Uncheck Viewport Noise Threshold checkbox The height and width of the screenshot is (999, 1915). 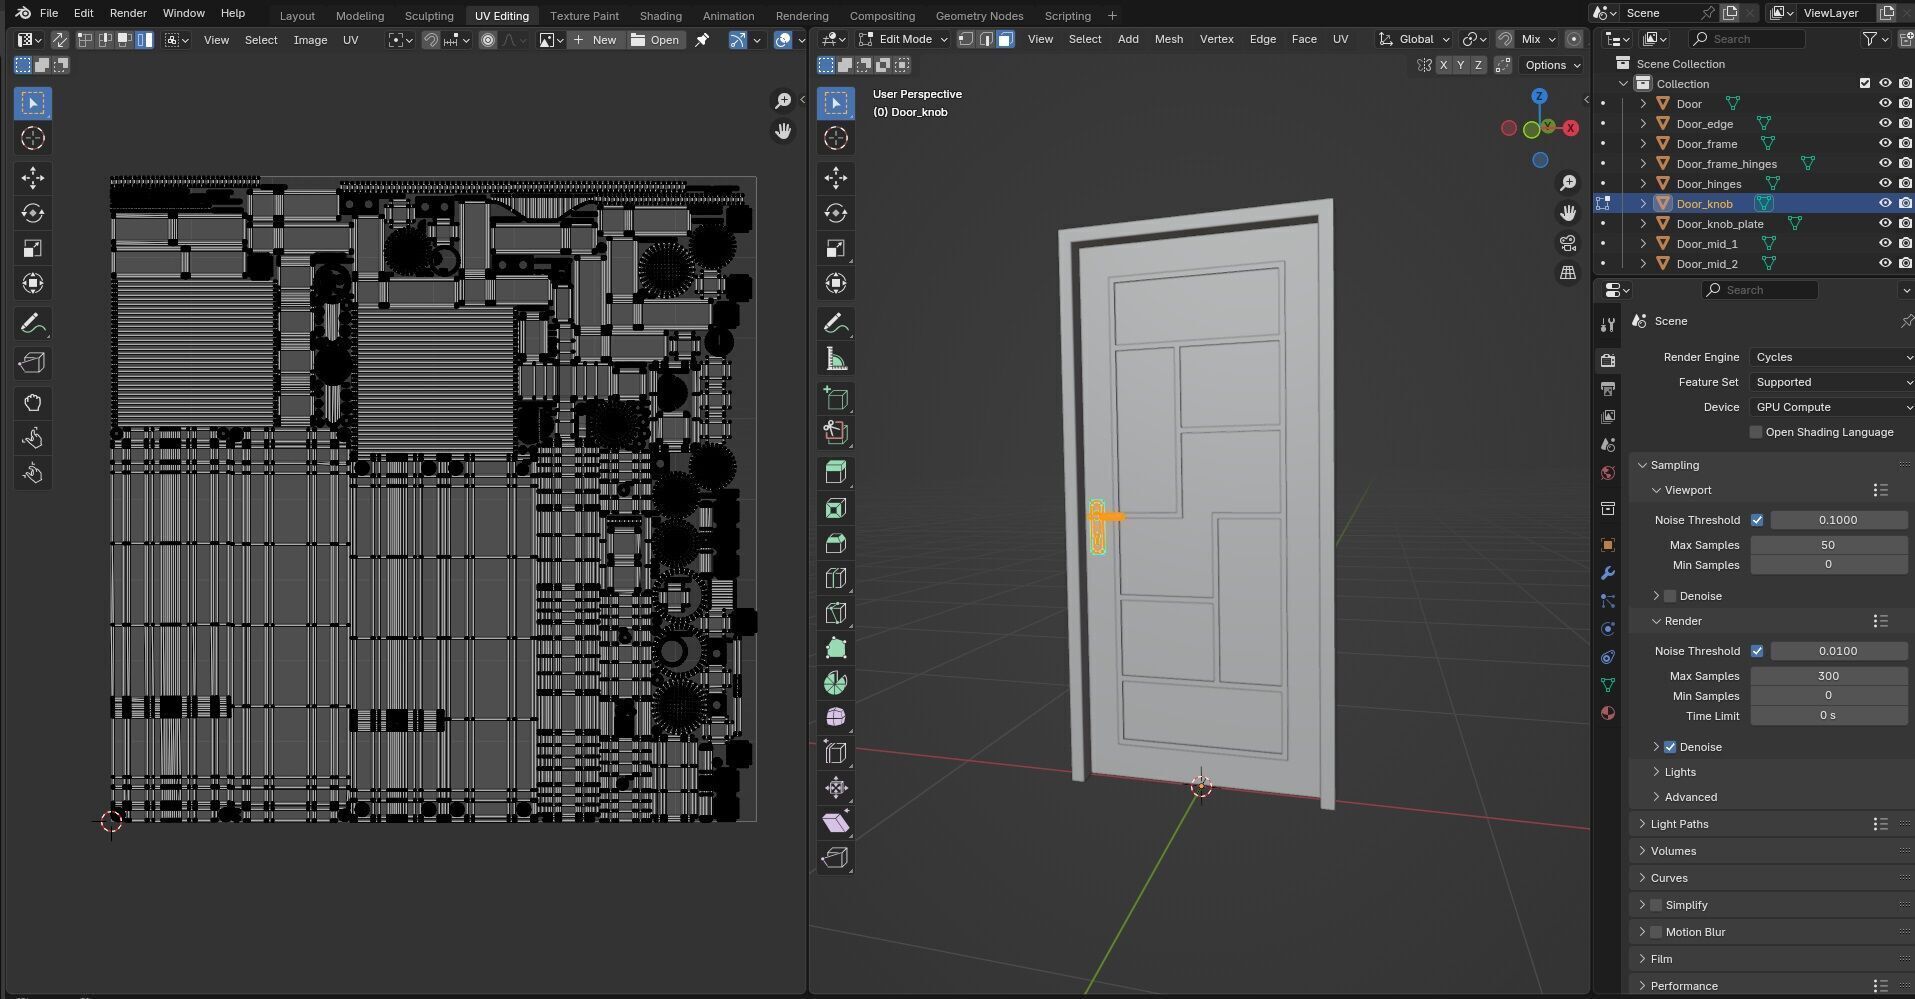(x=1757, y=520)
